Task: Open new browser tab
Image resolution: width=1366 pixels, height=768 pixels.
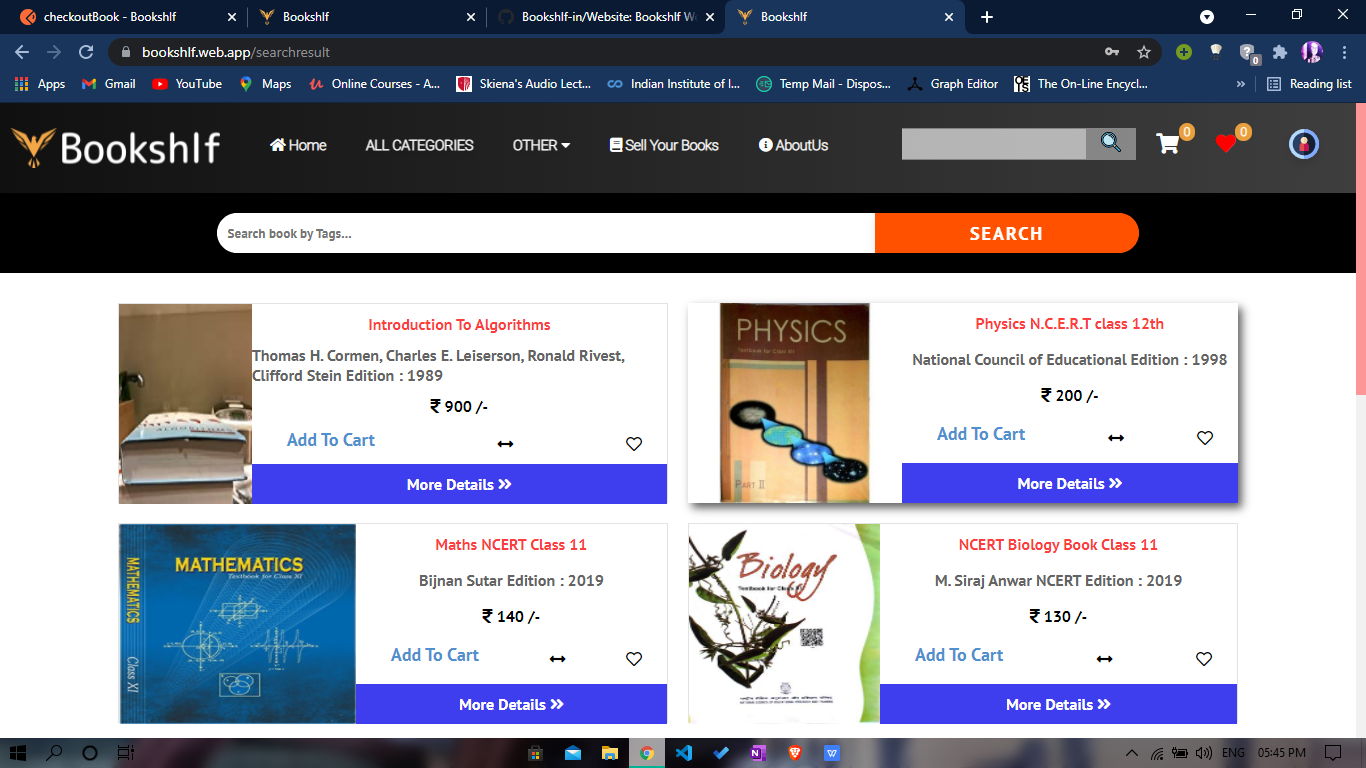Action: pyautogui.click(x=987, y=17)
